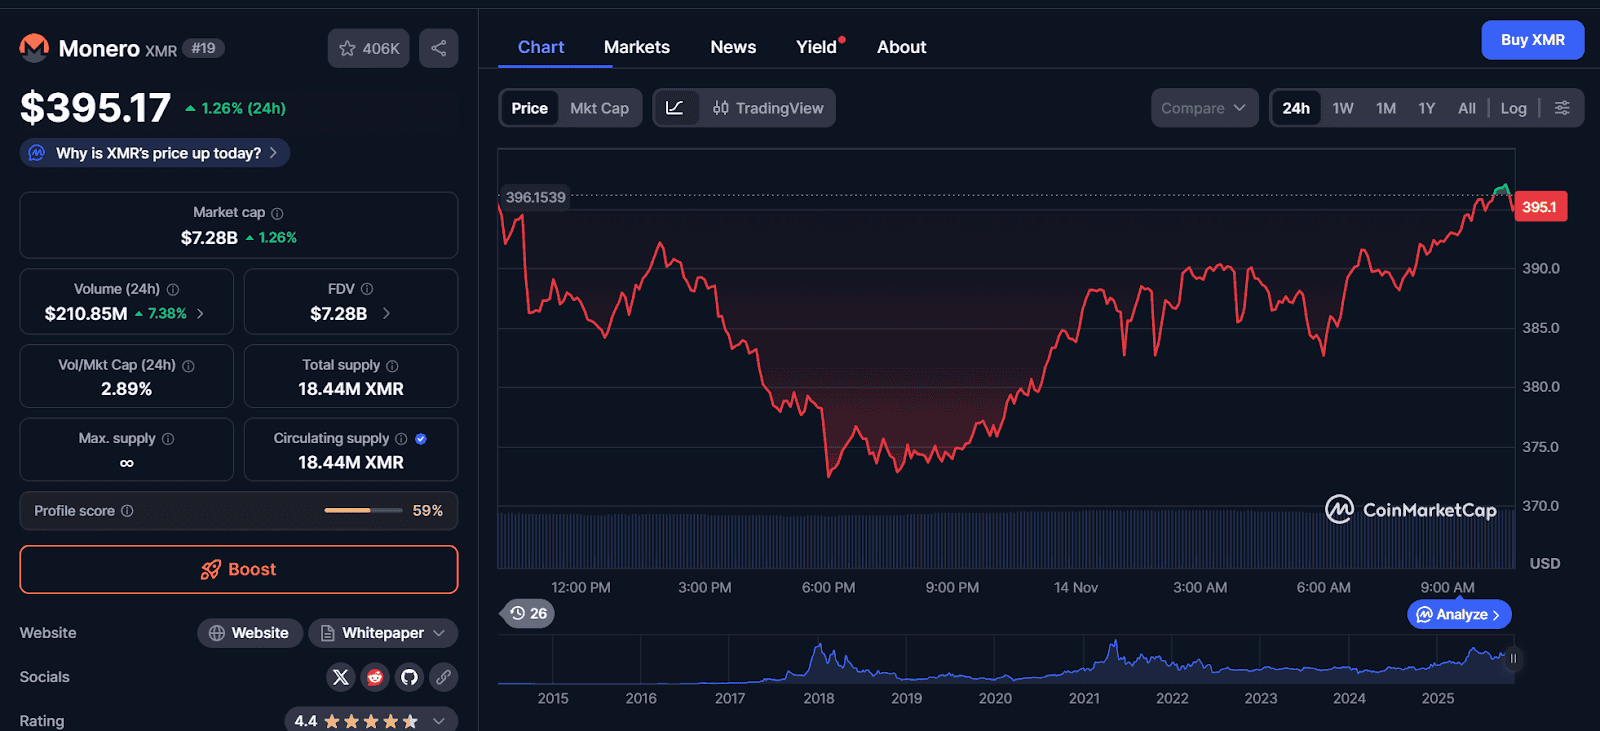Click the range slider handle on history timeline
1600x731 pixels.
point(1512,658)
